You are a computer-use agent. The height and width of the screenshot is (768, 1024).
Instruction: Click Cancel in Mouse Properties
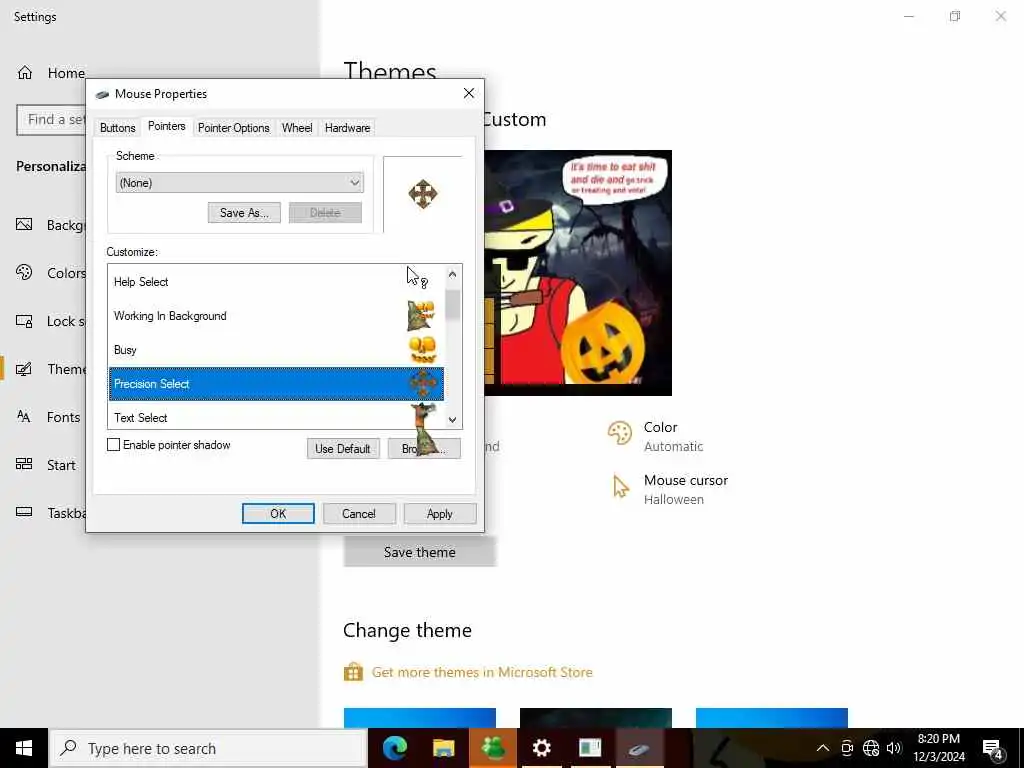[x=359, y=514]
